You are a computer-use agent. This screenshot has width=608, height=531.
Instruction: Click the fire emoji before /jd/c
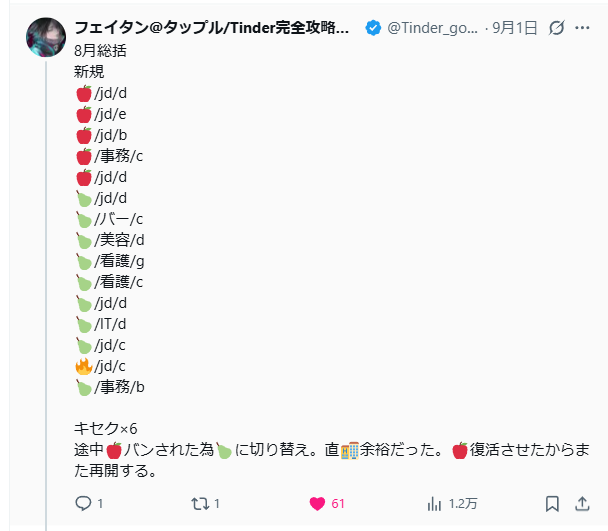[x=84, y=366]
